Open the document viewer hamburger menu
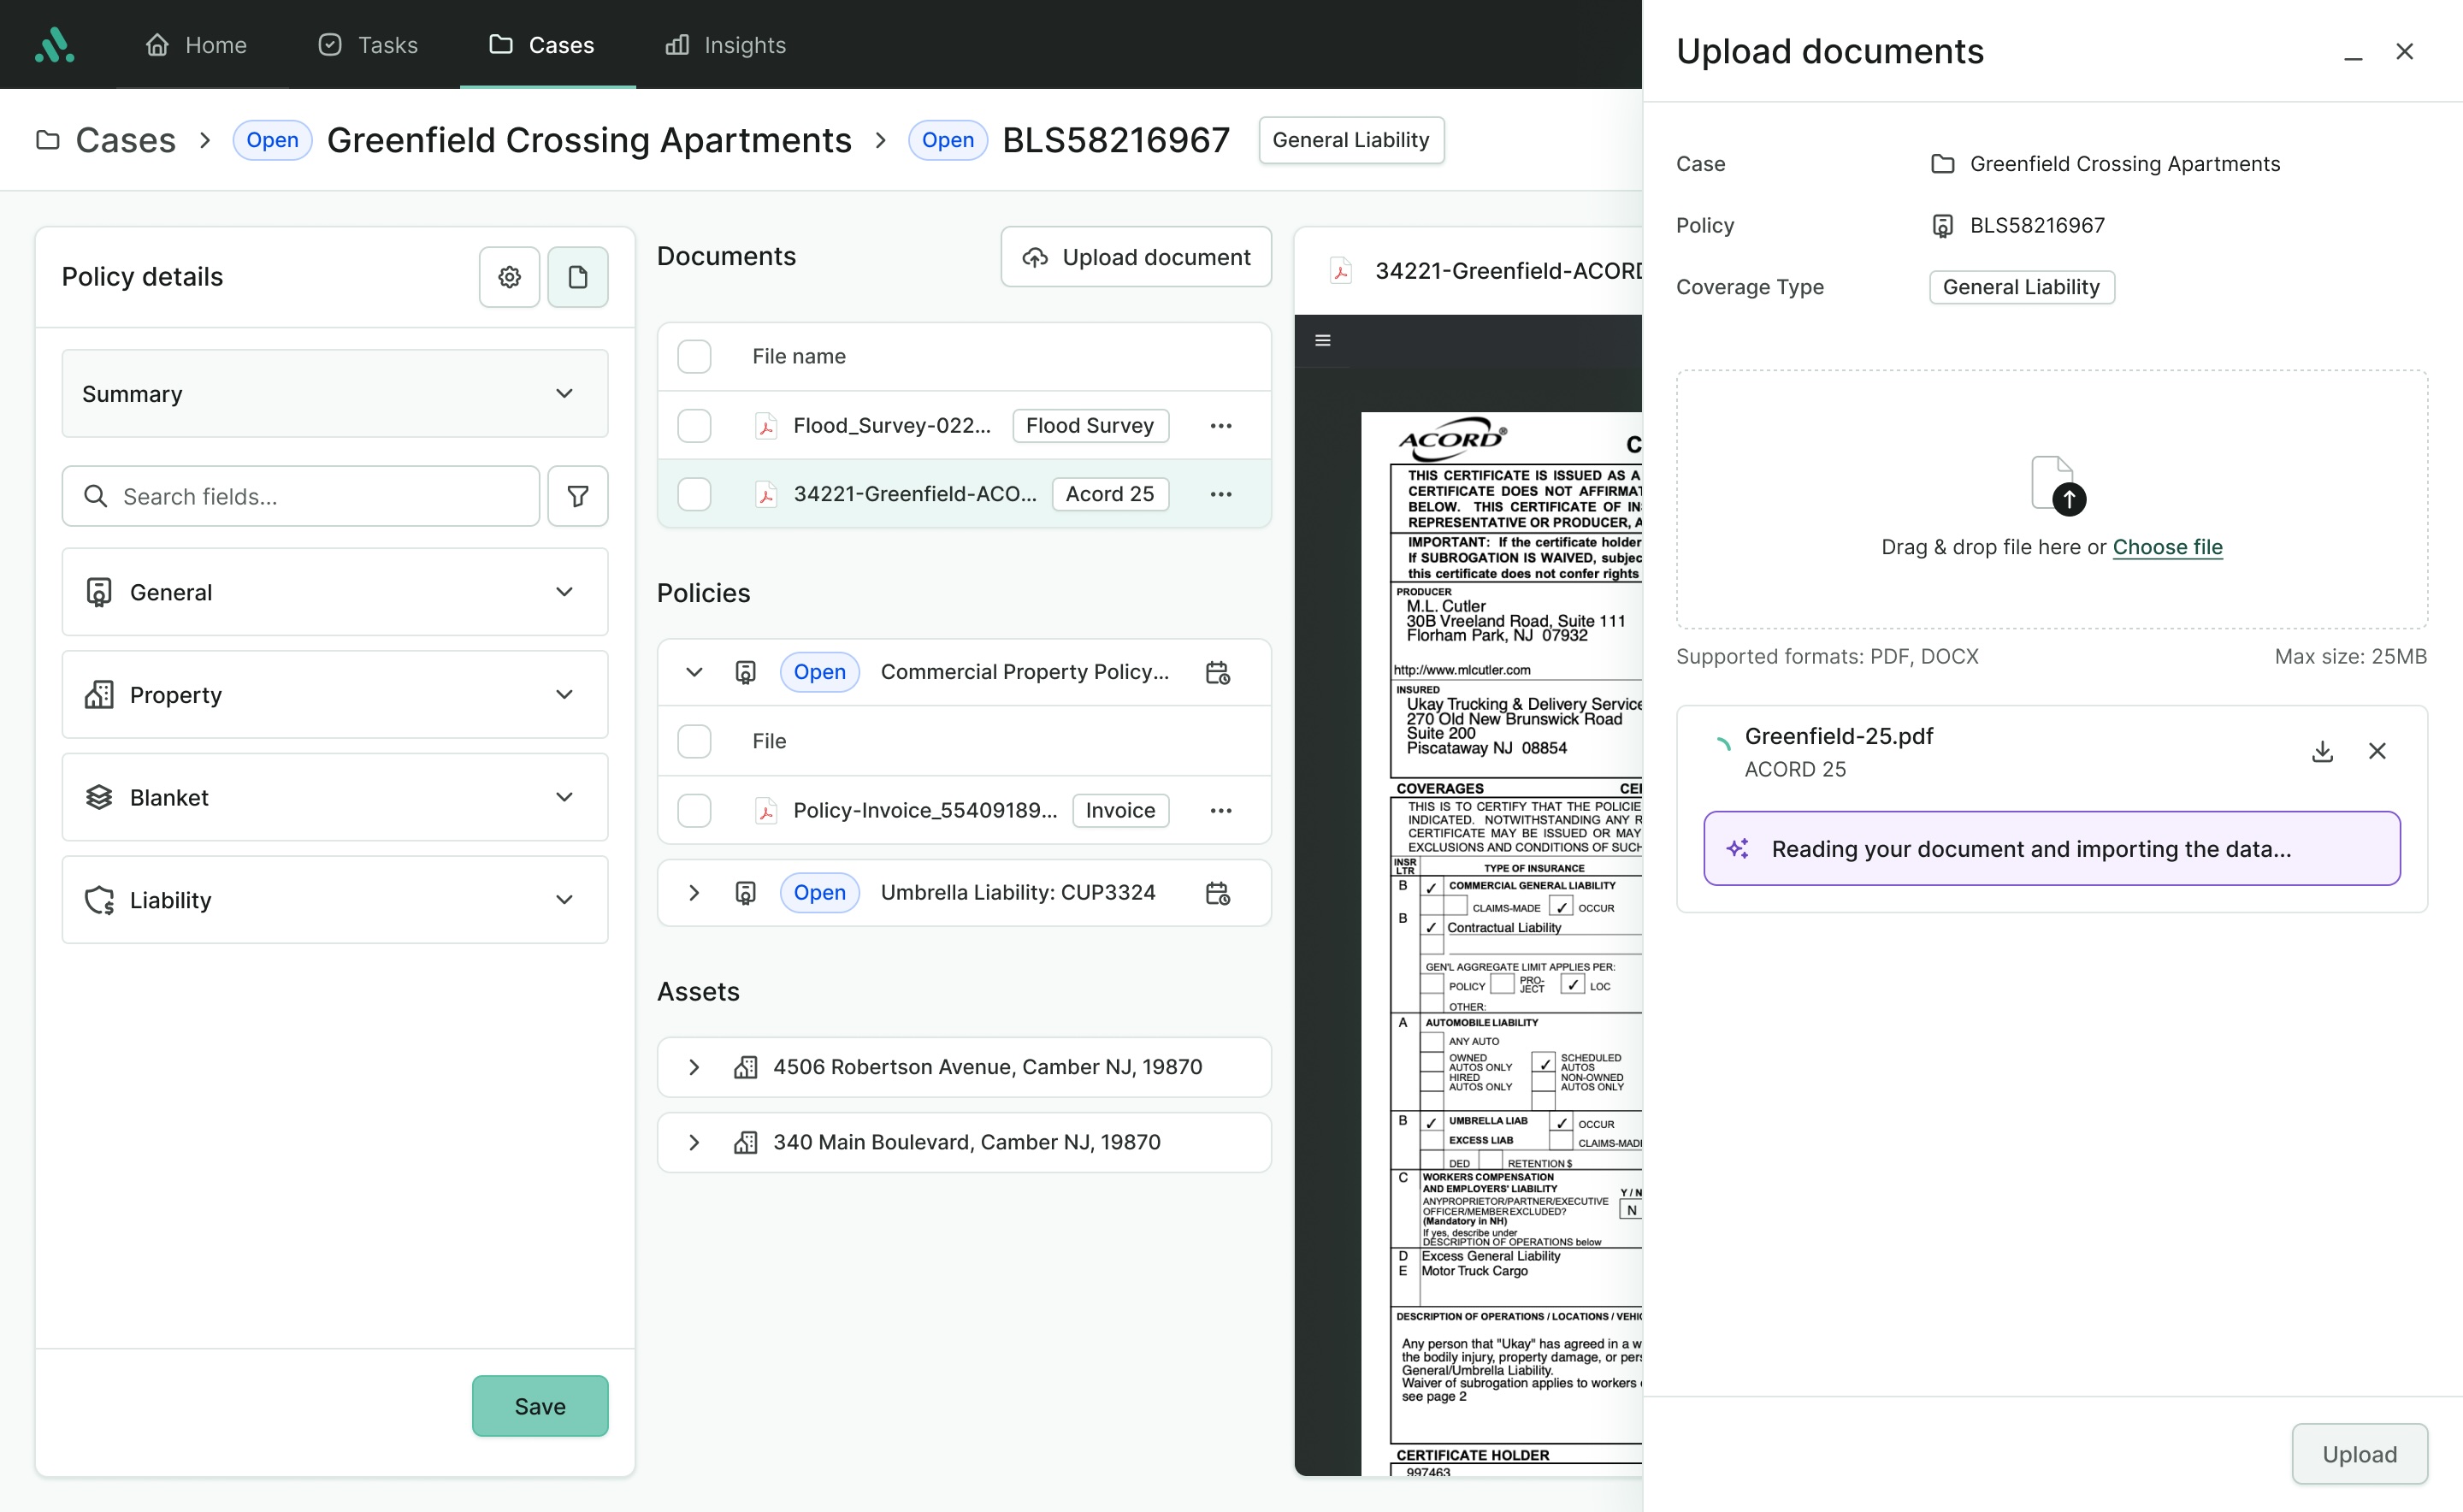This screenshot has width=2463, height=1512. (x=1322, y=340)
